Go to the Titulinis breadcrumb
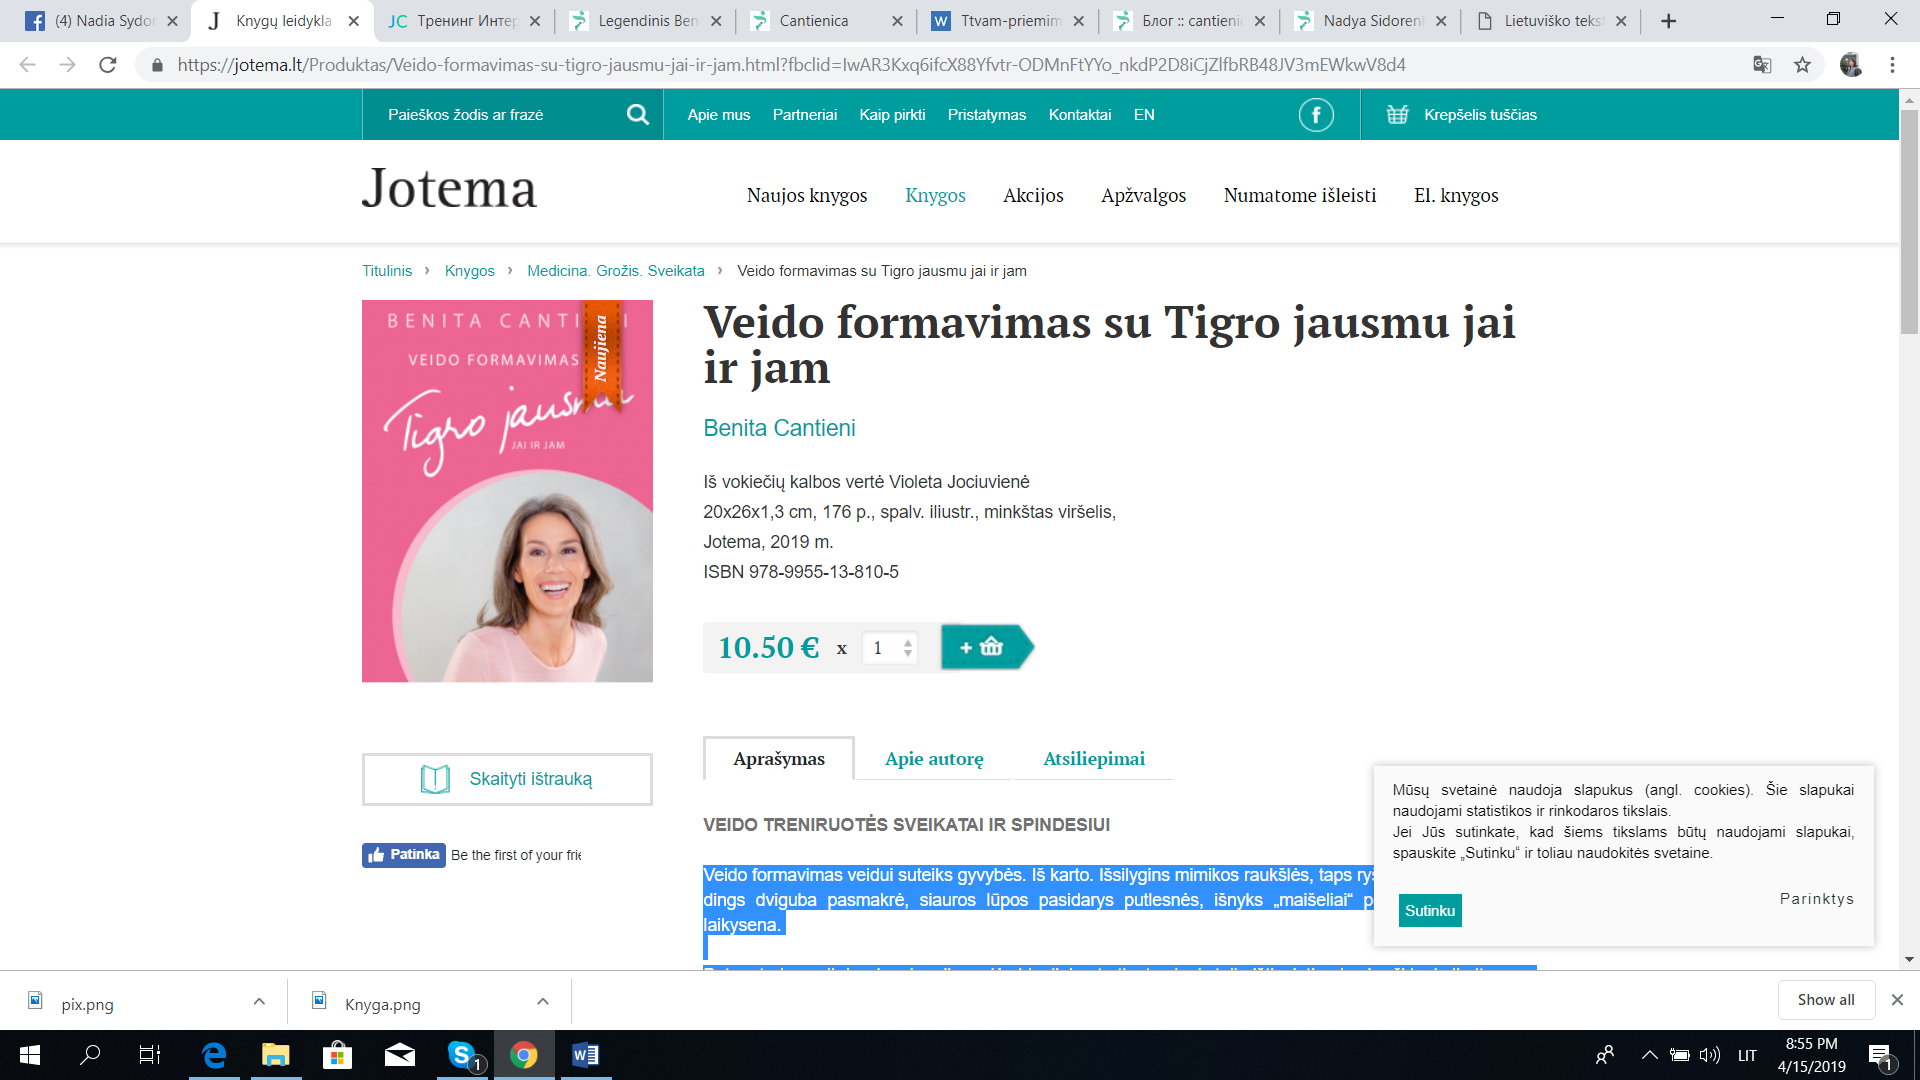Image resolution: width=1920 pixels, height=1080 pixels. click(387, 271)
